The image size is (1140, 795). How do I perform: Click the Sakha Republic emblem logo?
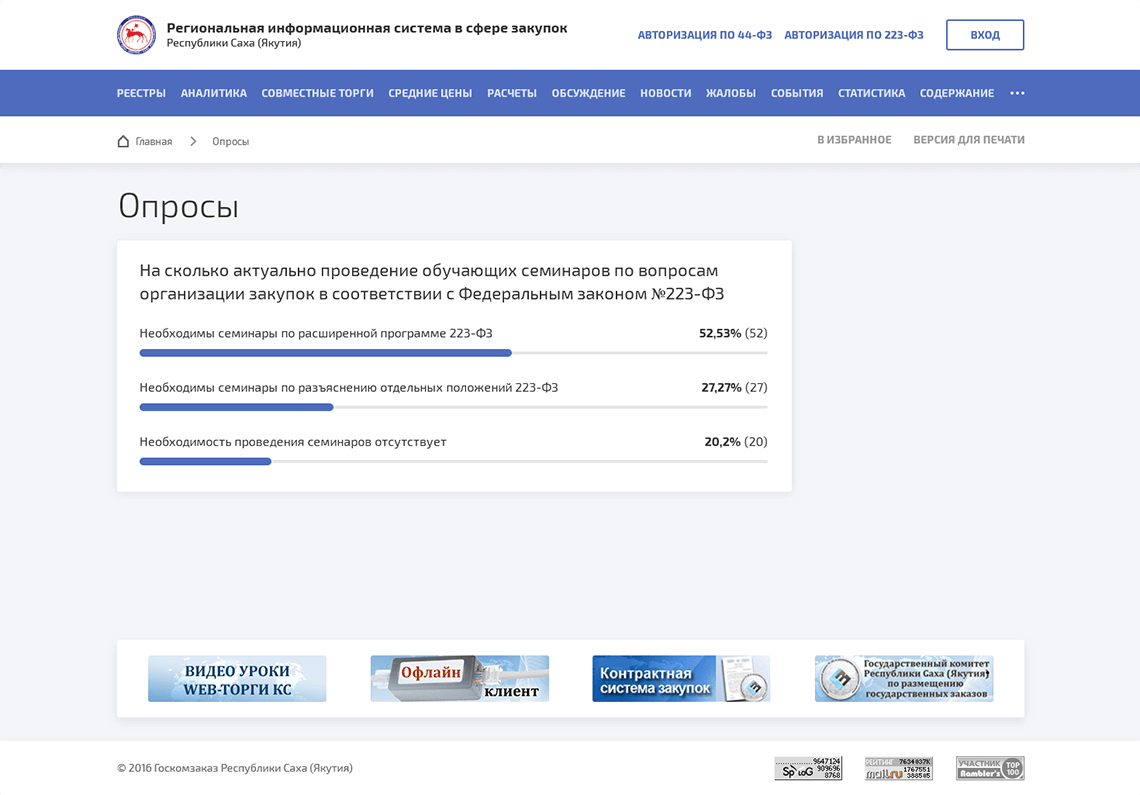tap(136, 35)
